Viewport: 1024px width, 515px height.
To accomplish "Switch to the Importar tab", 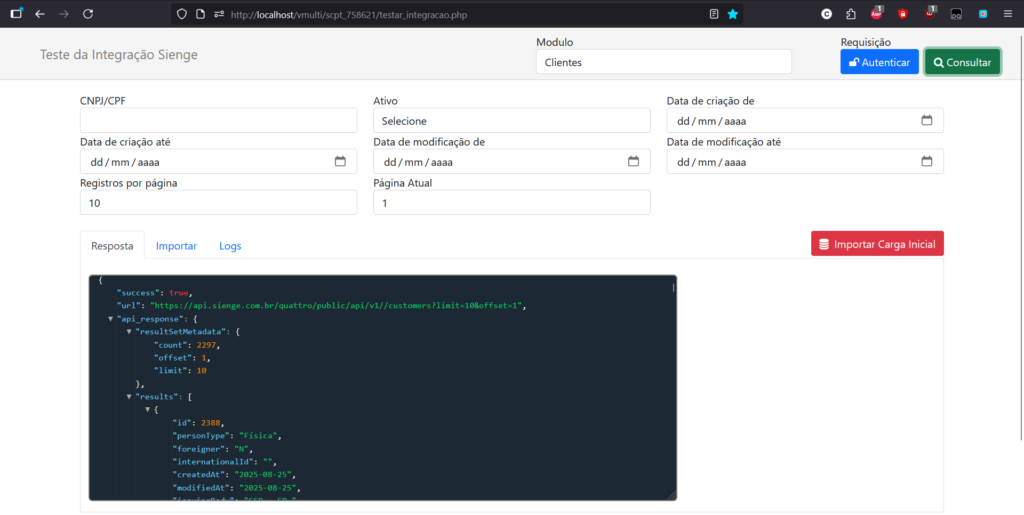I will [x=176, y=246].
